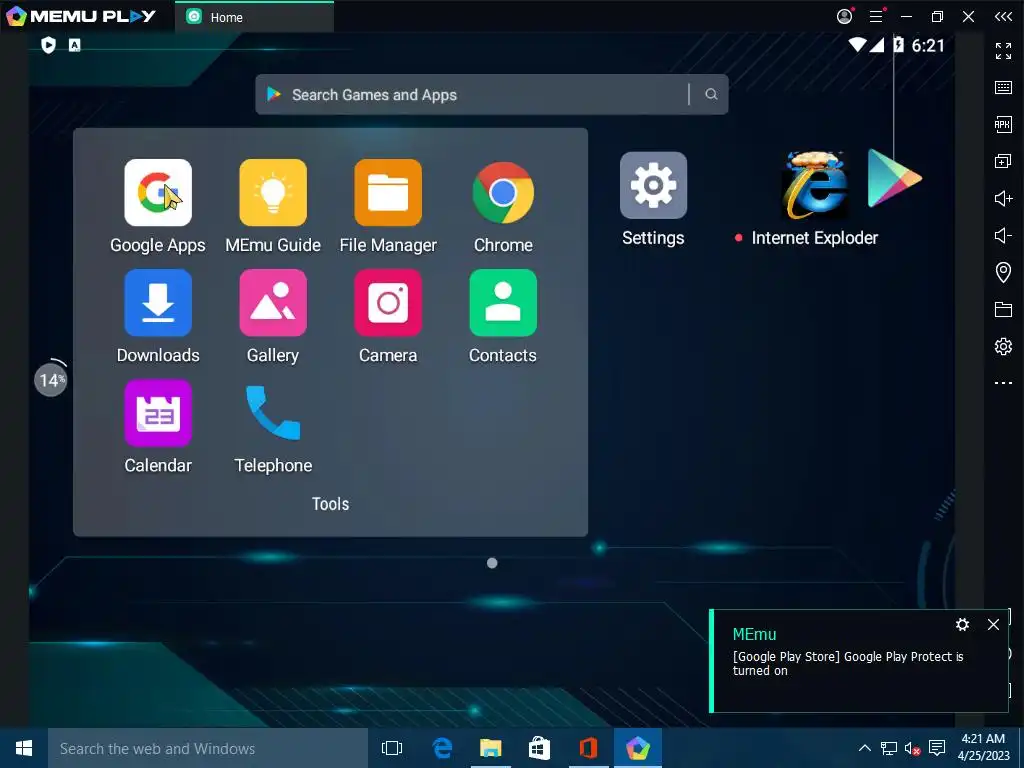Open the Contacts app

pyautogui.click(x=503, y=303)
